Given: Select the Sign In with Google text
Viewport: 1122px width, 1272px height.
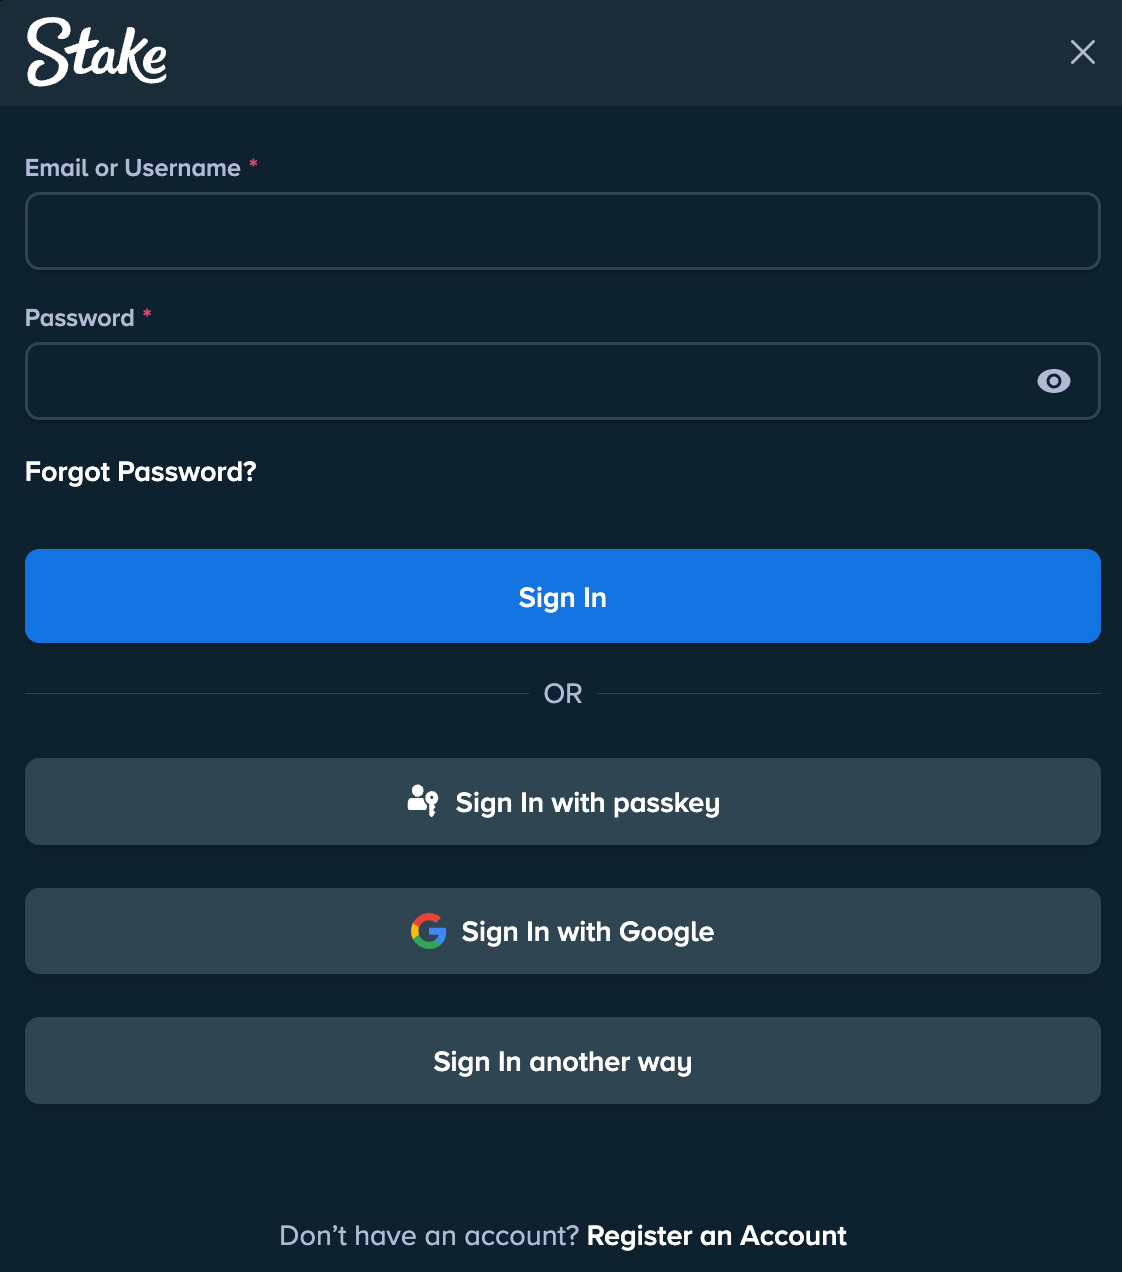Looking at the screenshot, I should point(587,932).
